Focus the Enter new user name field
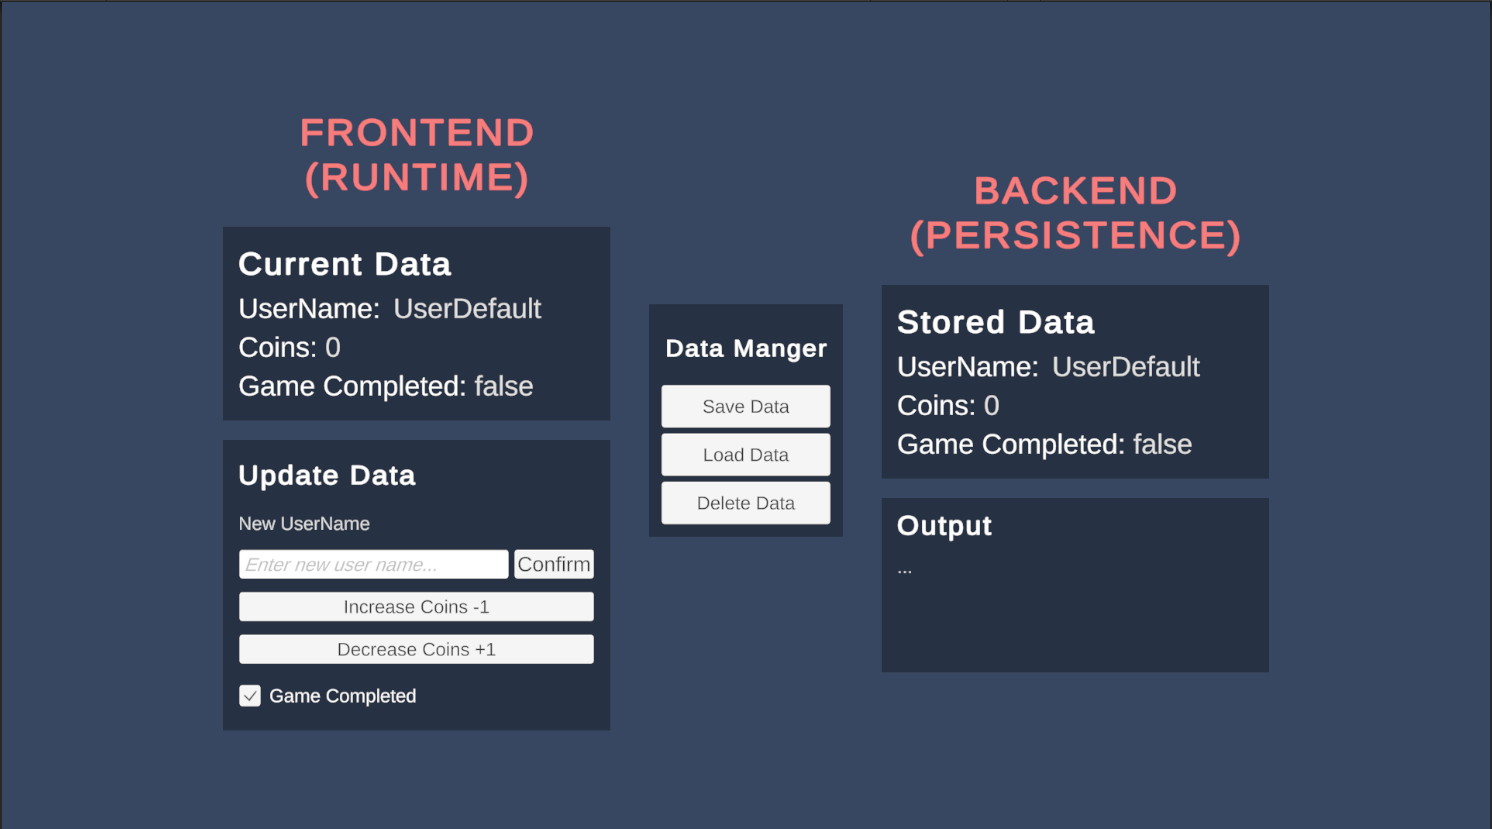This screenshot has width=1492, height=829. click(374, 564)
